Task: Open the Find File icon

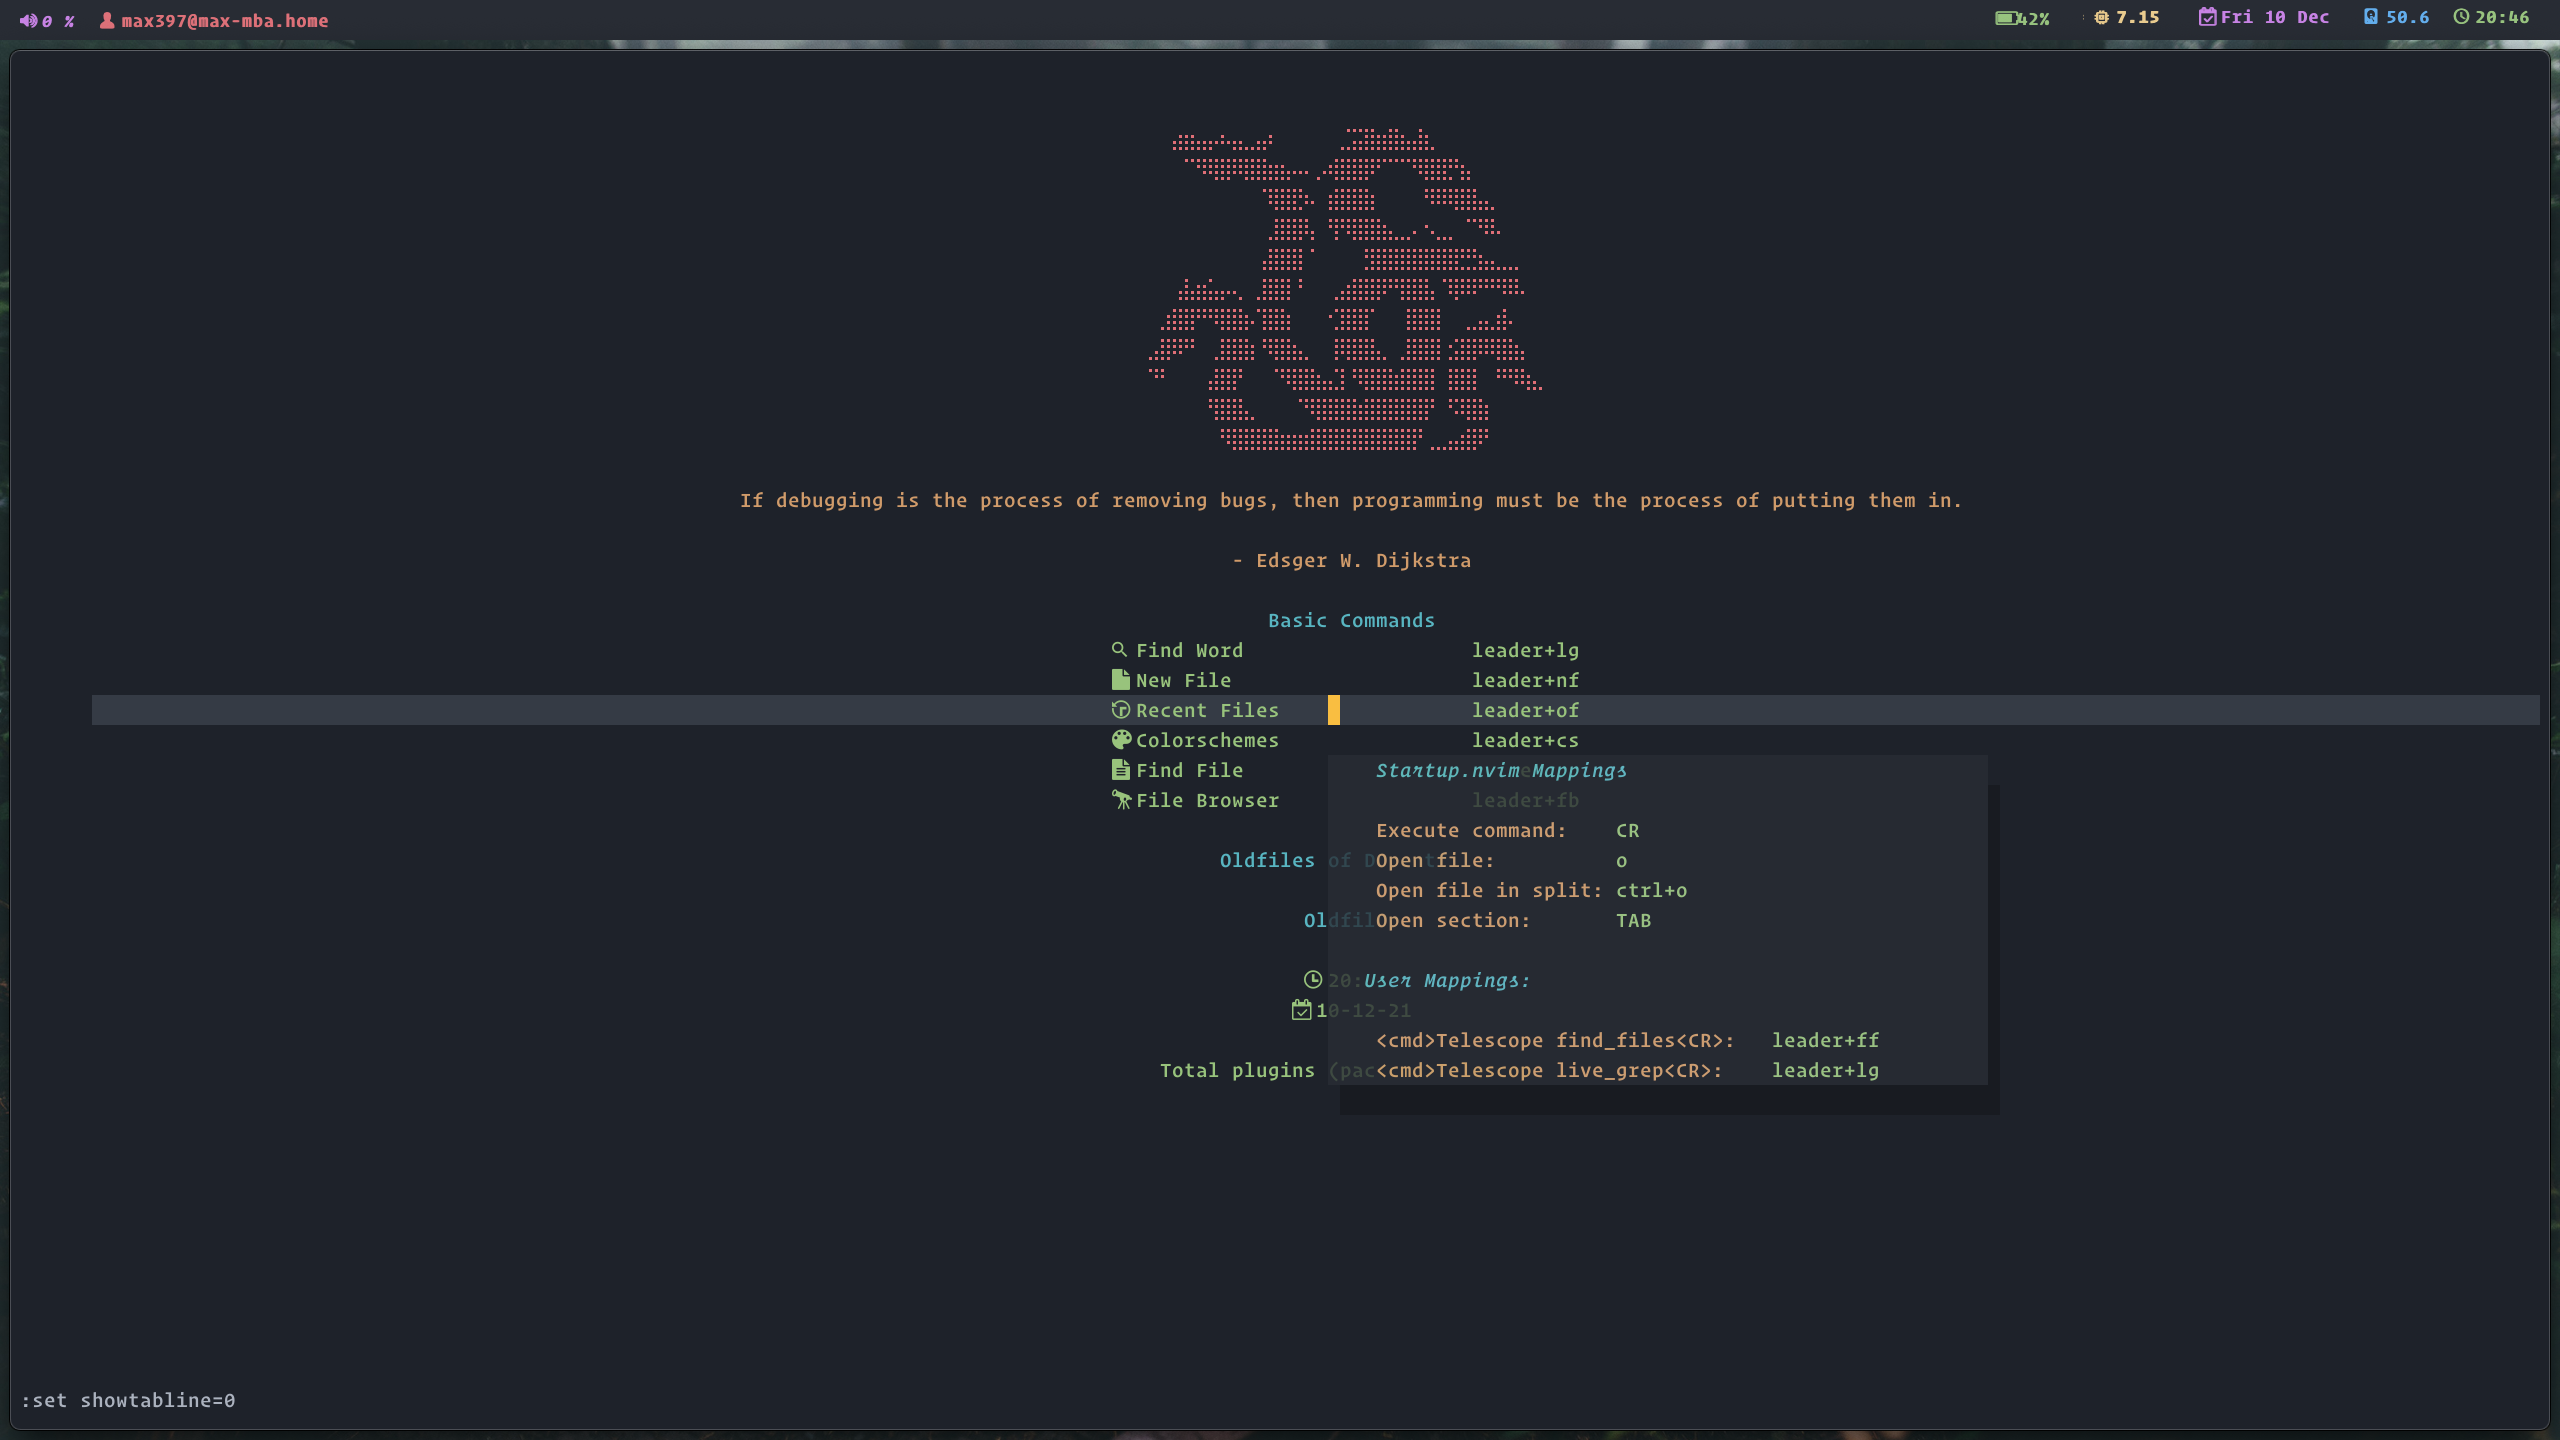Action: pyautogui.click(x=1118, y=770)
